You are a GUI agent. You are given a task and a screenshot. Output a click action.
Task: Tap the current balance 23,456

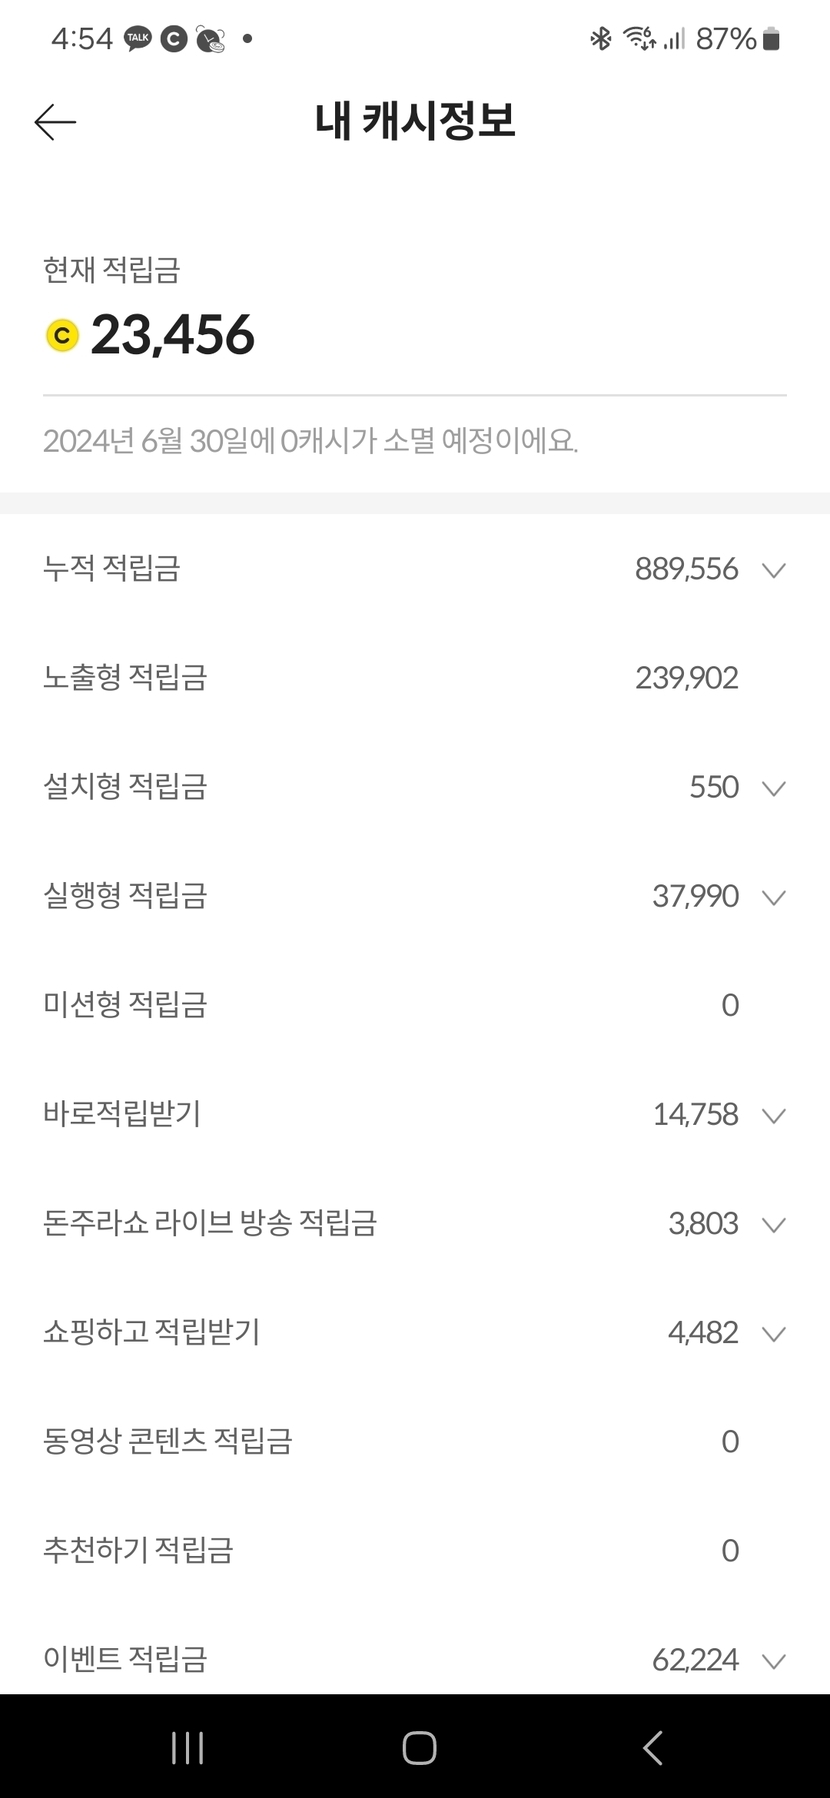[x=173, y=335]
